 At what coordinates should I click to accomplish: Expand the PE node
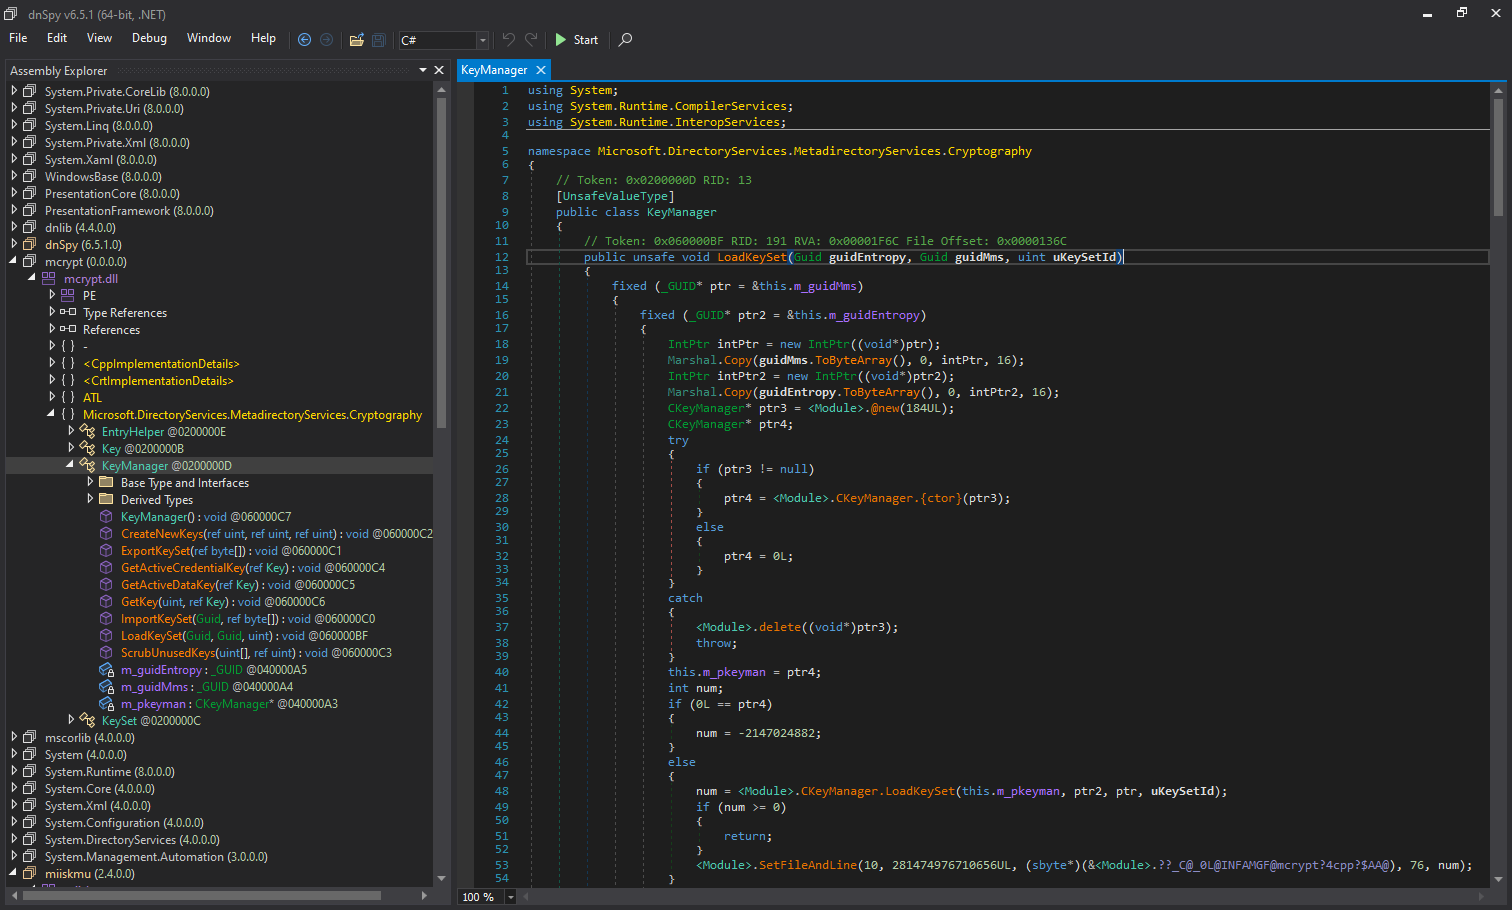[52, 295]
